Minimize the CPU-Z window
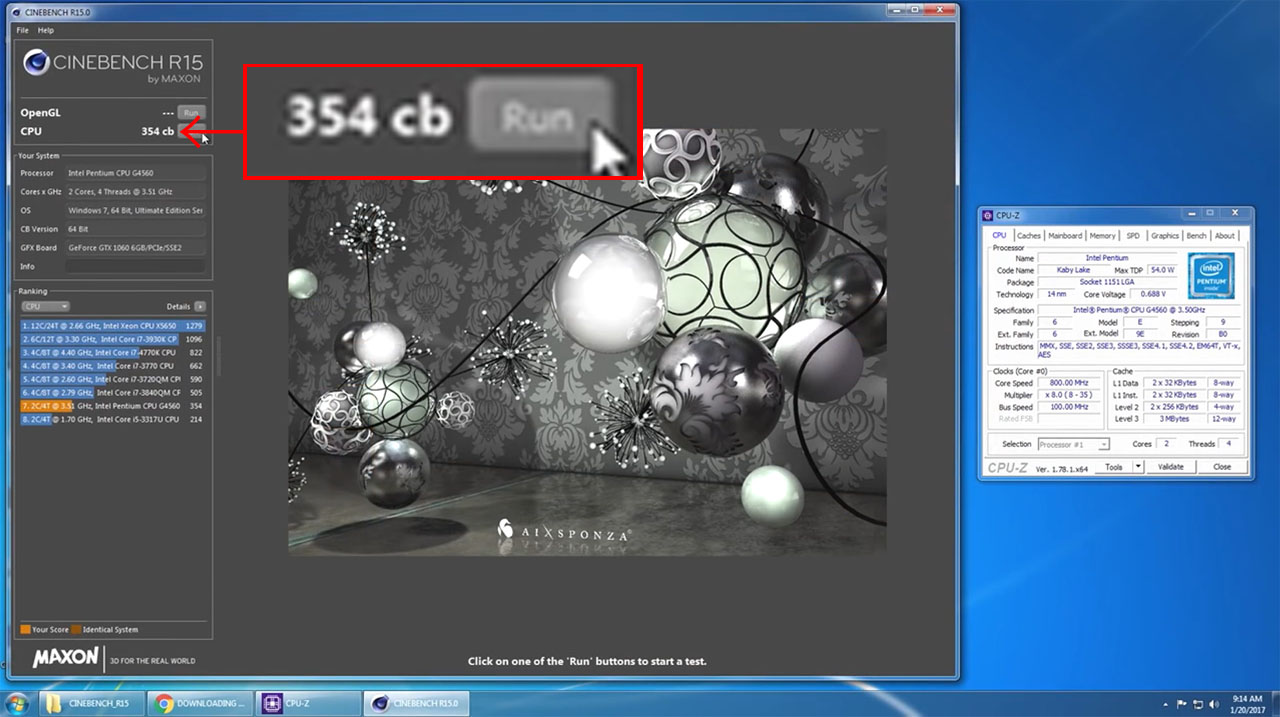The image size is (1280, 717). tap(1192, 214)
